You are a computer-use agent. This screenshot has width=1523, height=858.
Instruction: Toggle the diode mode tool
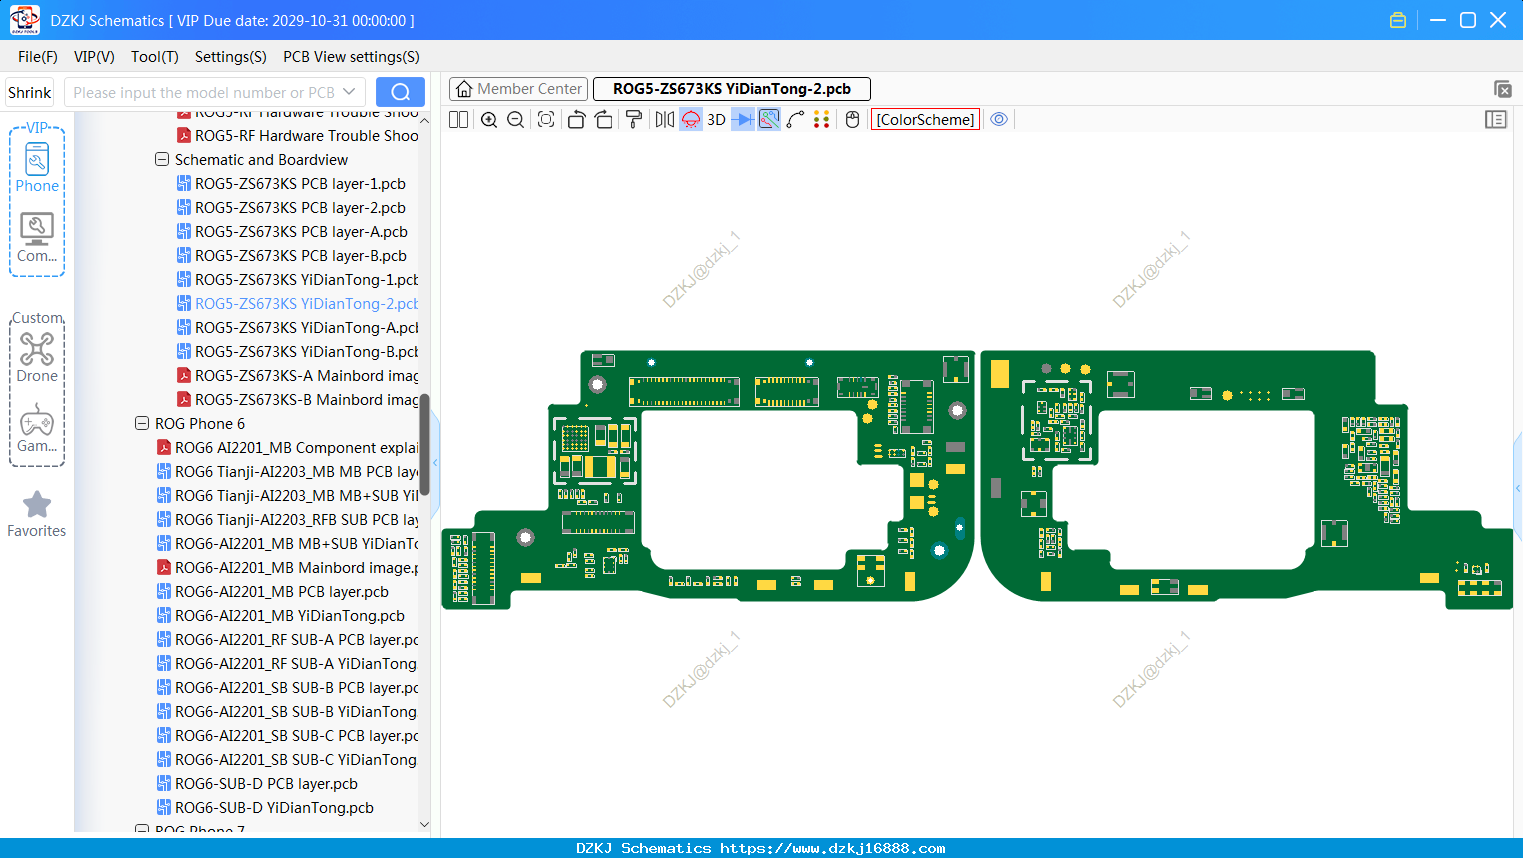(x=743, y=120)
